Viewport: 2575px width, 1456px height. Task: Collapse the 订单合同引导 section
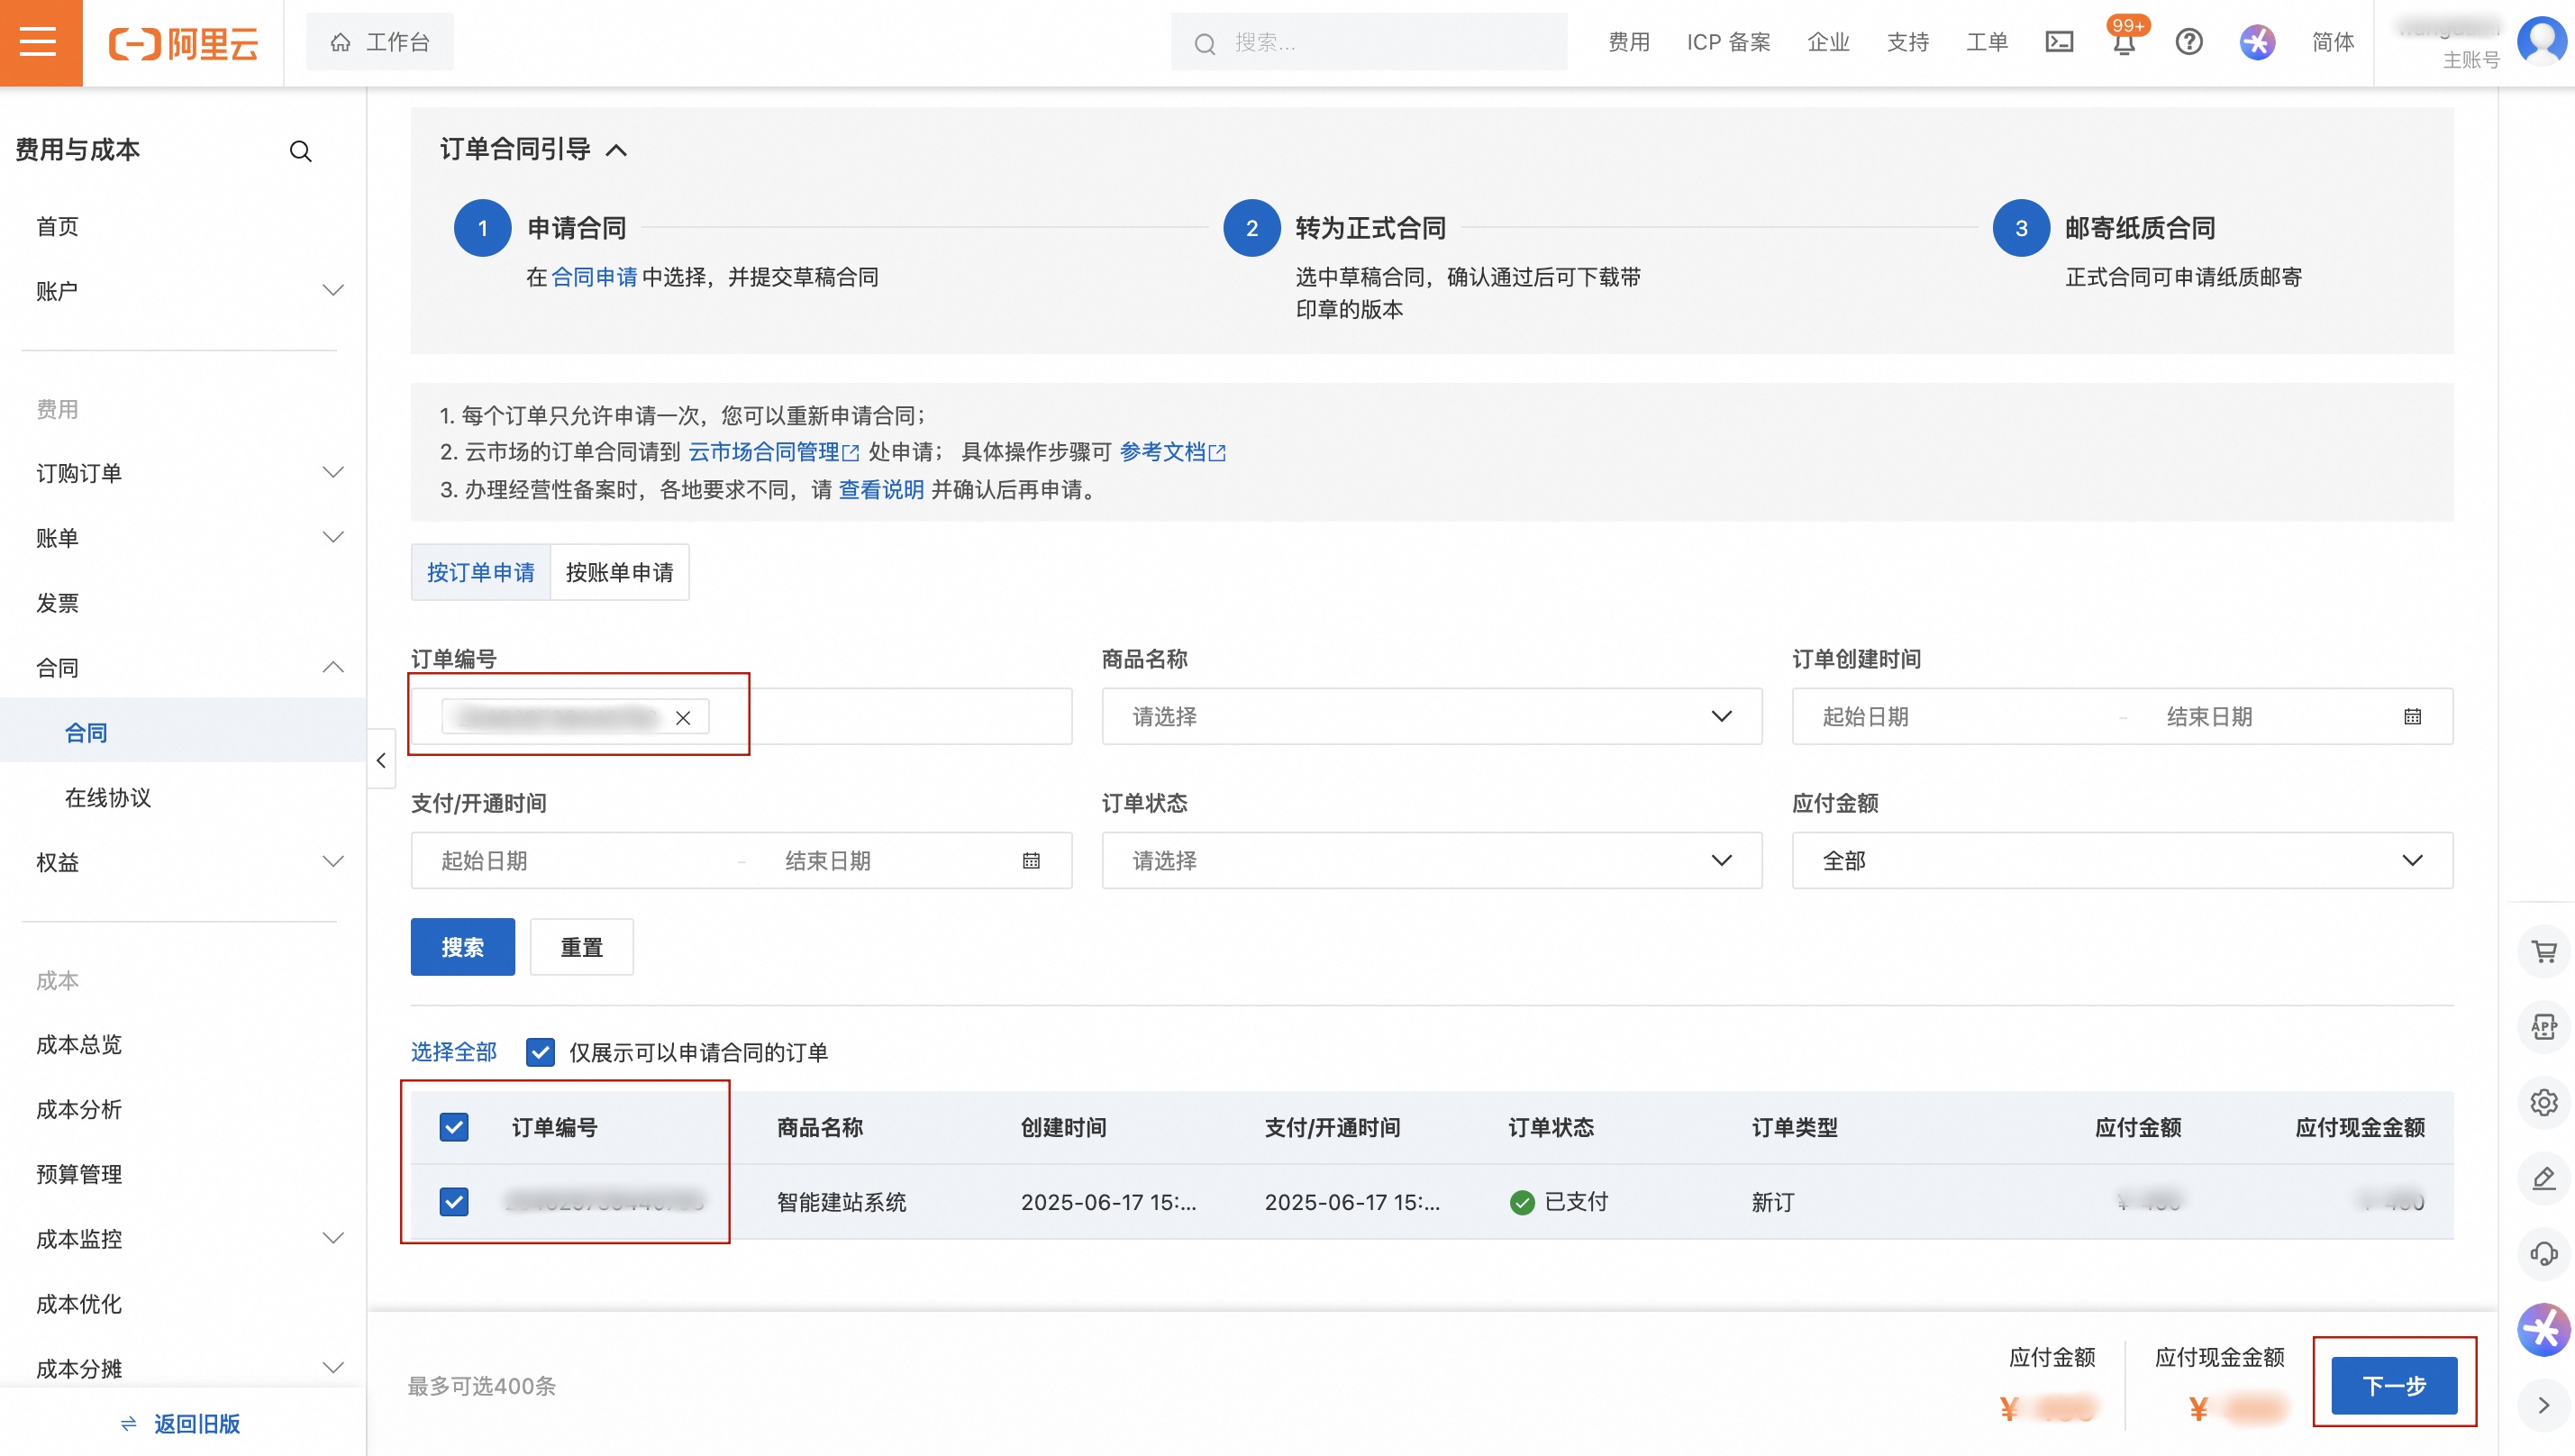click(617, 150)
